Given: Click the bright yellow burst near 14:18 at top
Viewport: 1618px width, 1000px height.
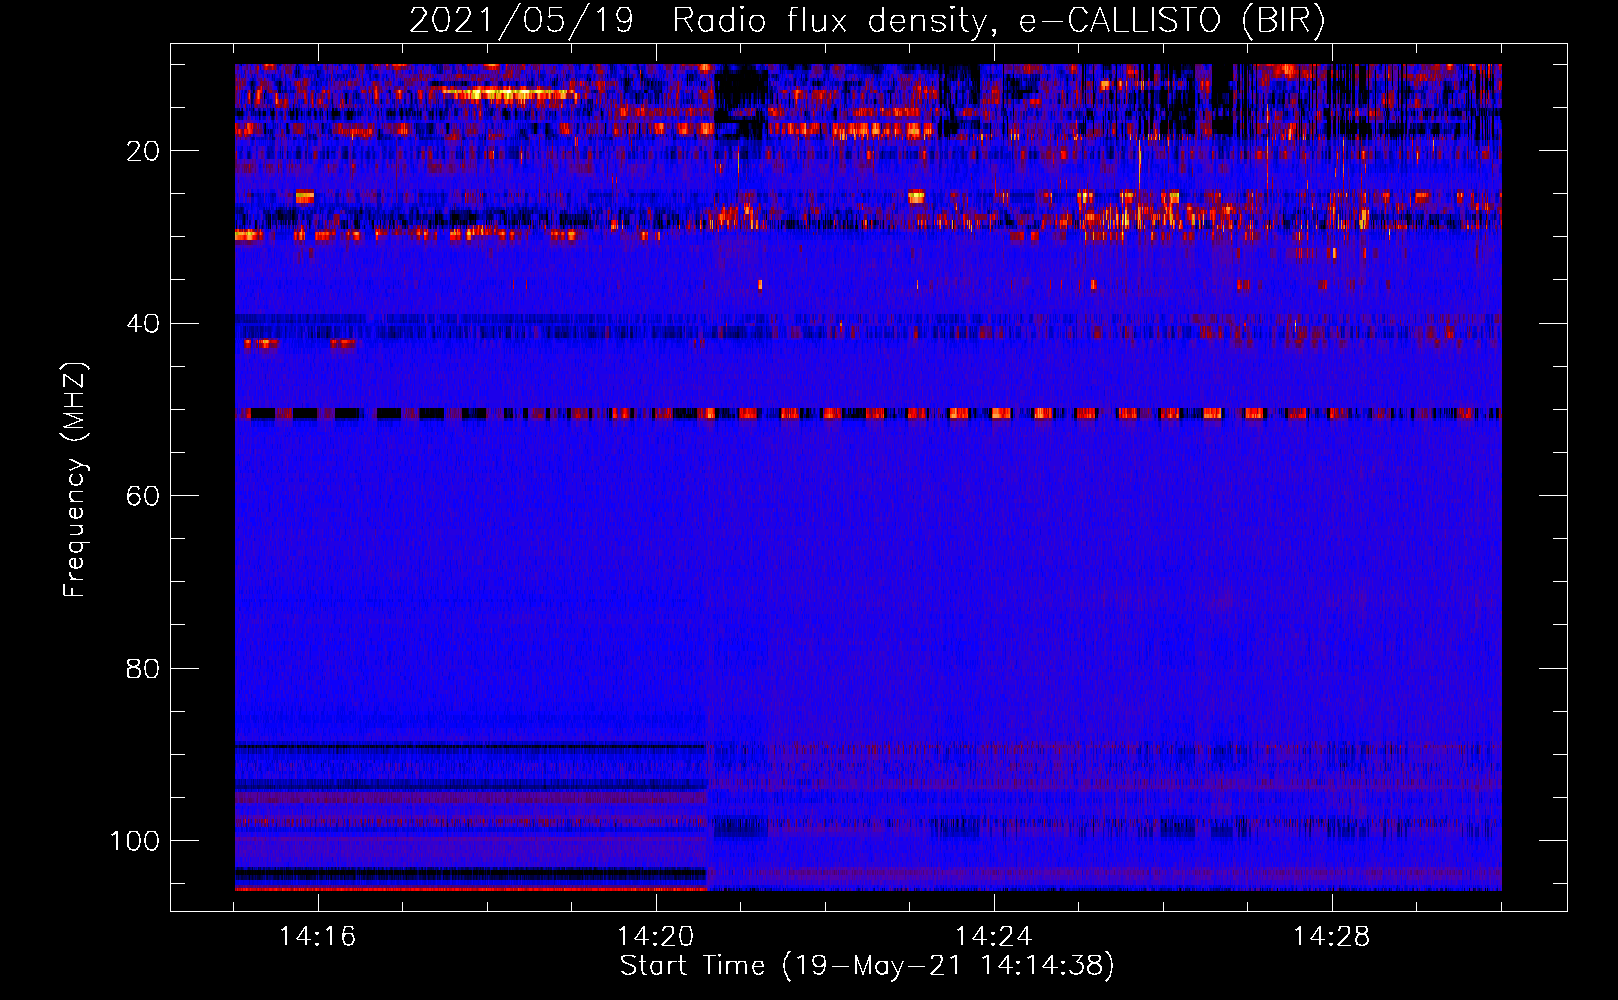Looking at the screenshot, I should pos(510,94).
